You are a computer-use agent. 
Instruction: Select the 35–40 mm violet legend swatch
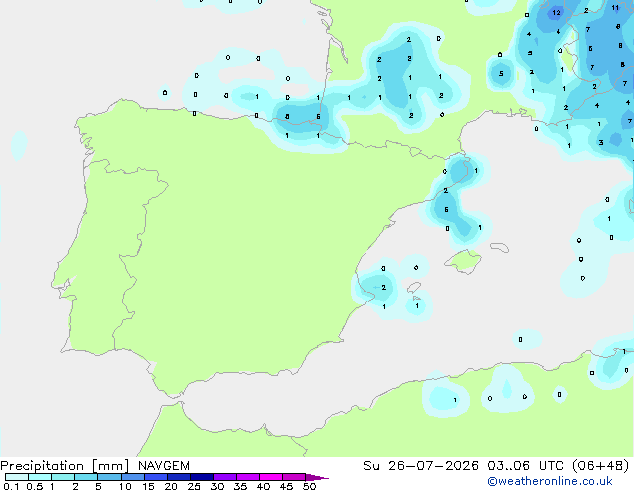[247, 477]
